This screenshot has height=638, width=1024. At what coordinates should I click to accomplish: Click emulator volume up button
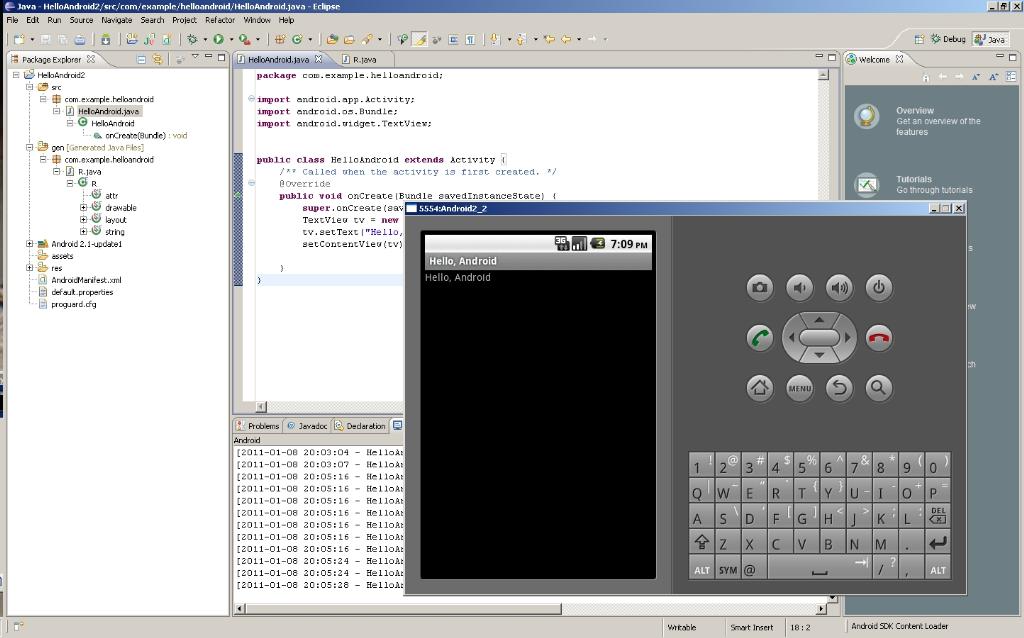(839, 287)
